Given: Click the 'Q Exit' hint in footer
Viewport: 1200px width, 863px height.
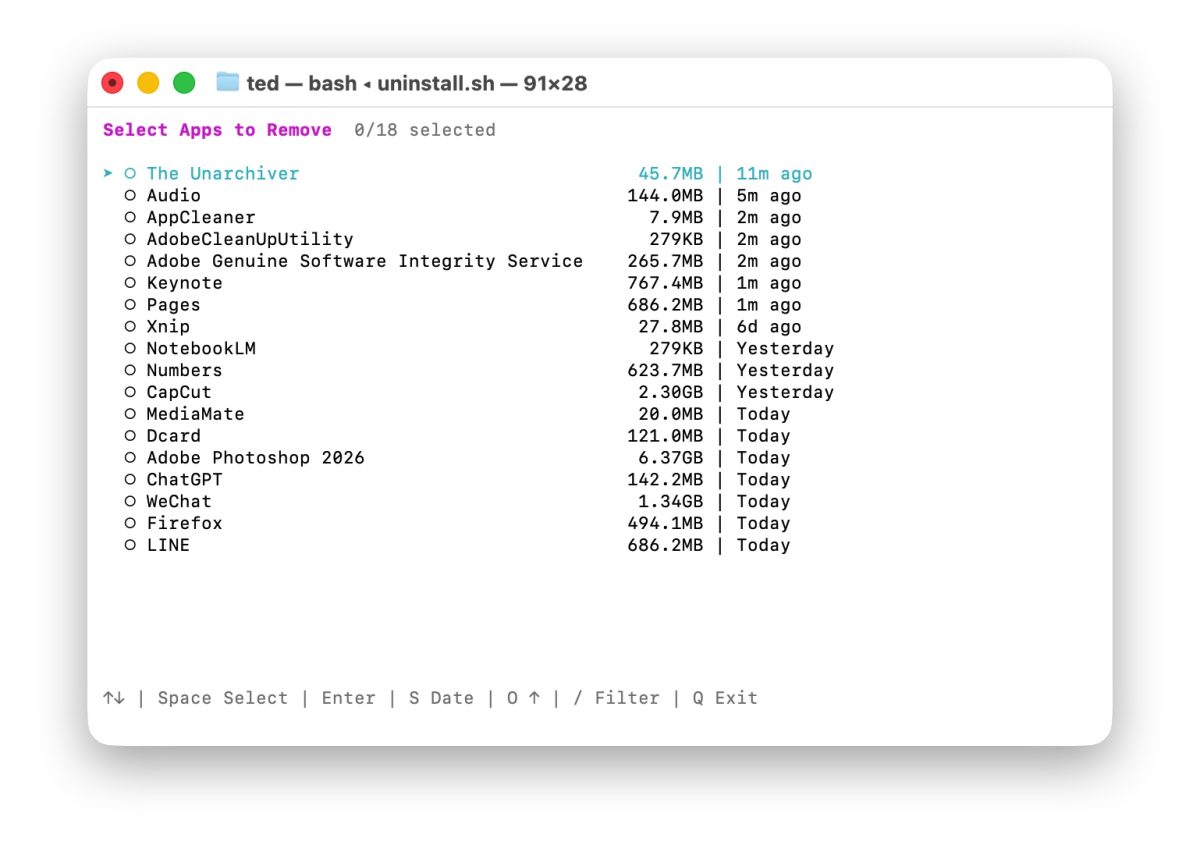Looking at the screenshot, I should coord(725,698).
